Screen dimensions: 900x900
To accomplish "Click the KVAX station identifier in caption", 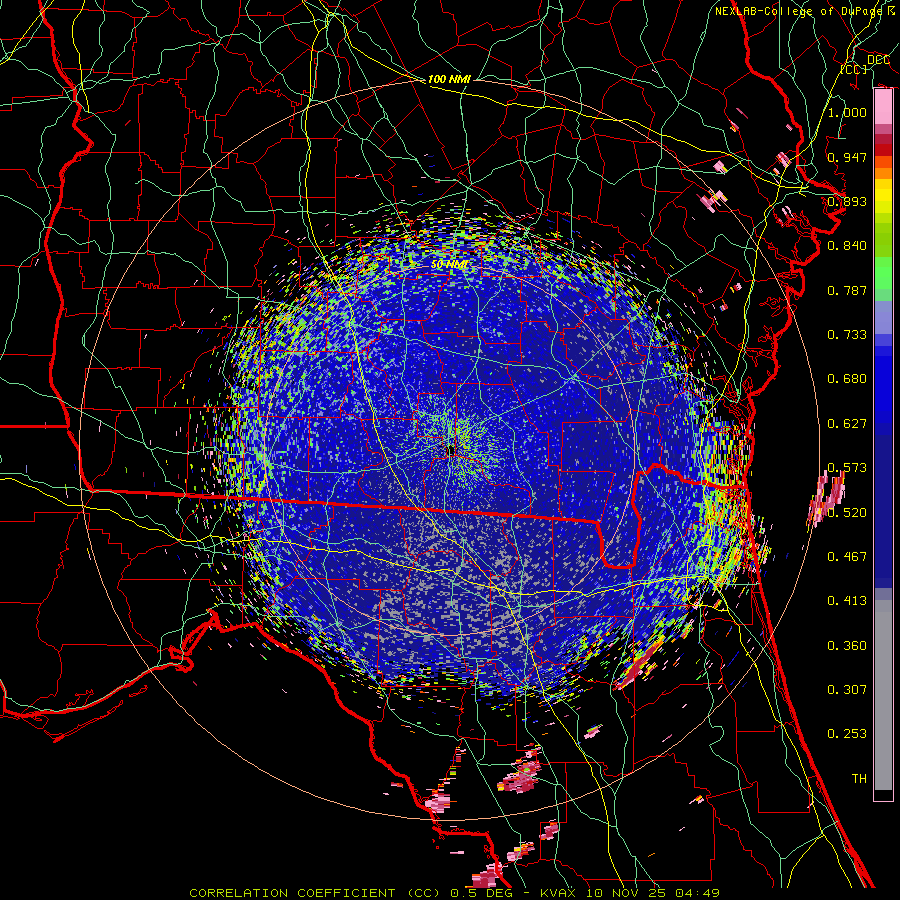I will [x=558, y=893].
